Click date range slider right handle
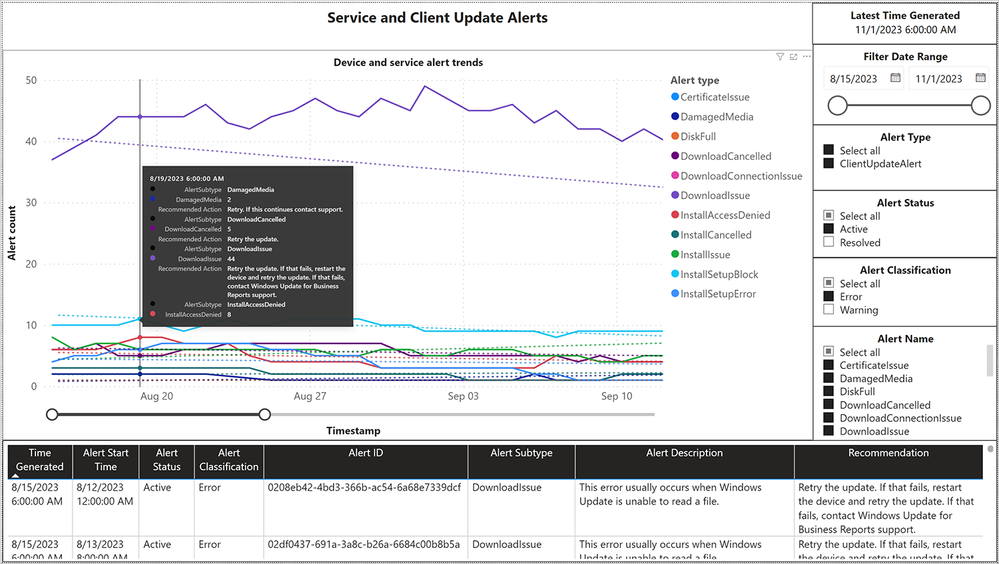This screenshot has width=999, height=564. tap(981, 106)
